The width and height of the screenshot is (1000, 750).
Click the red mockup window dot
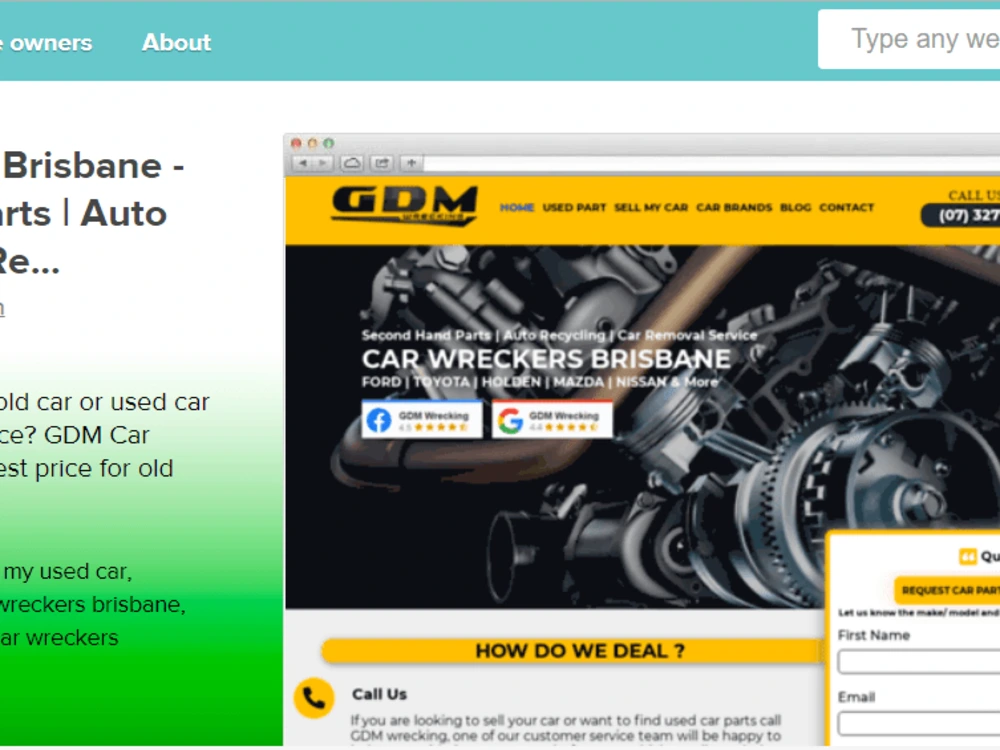point(296,143)
